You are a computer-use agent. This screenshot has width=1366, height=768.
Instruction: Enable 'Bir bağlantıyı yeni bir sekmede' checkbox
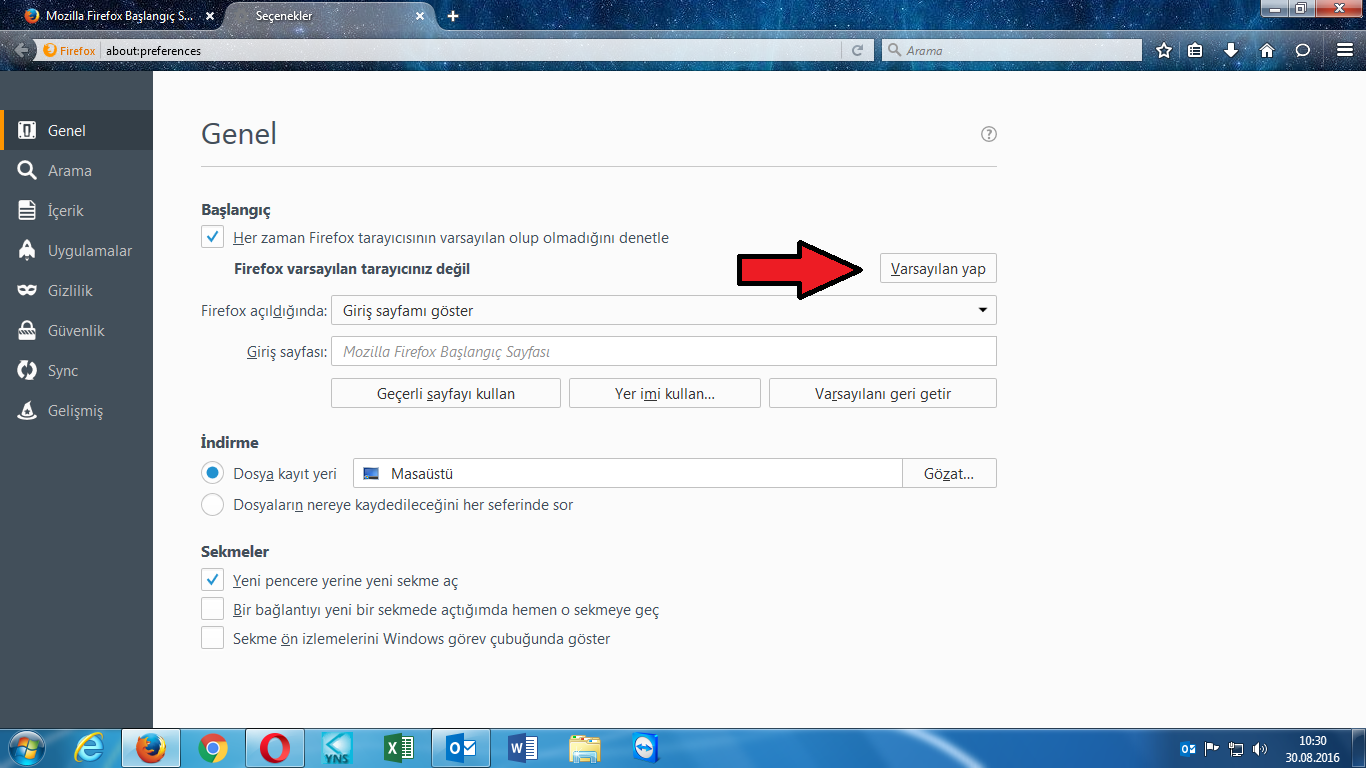click(212, 609)
